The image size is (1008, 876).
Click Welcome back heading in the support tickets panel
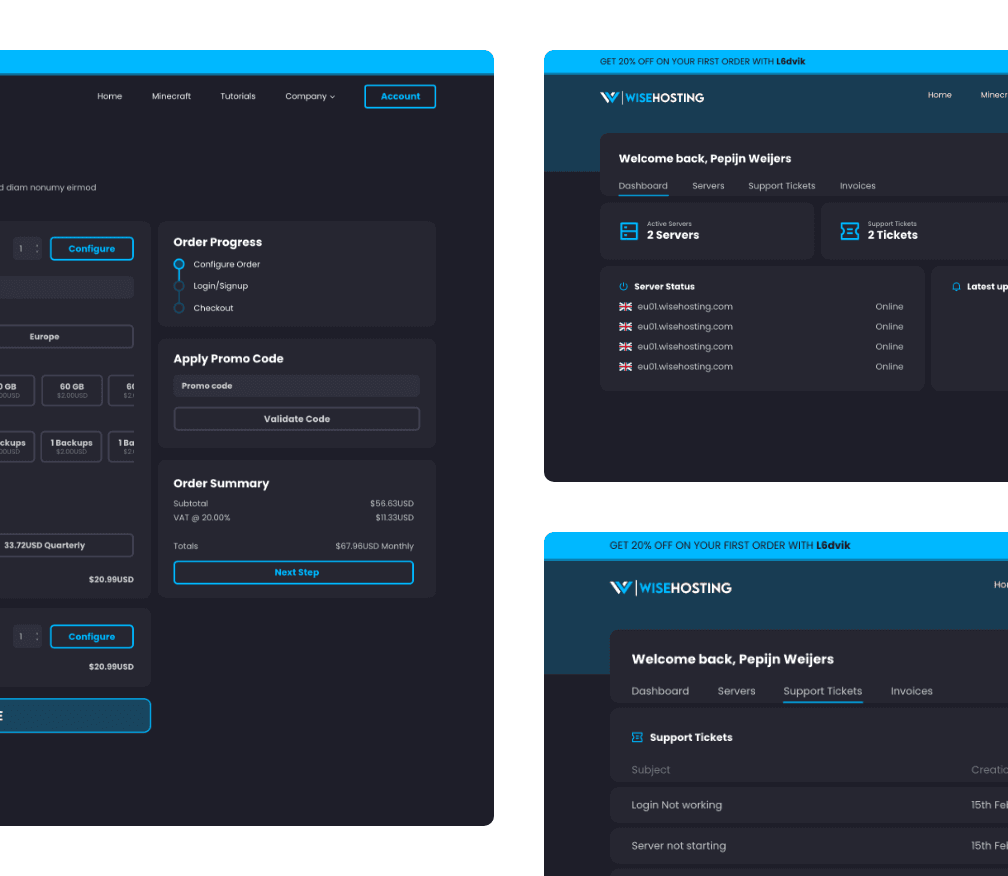pyautogui.click(x=732, y=659)
